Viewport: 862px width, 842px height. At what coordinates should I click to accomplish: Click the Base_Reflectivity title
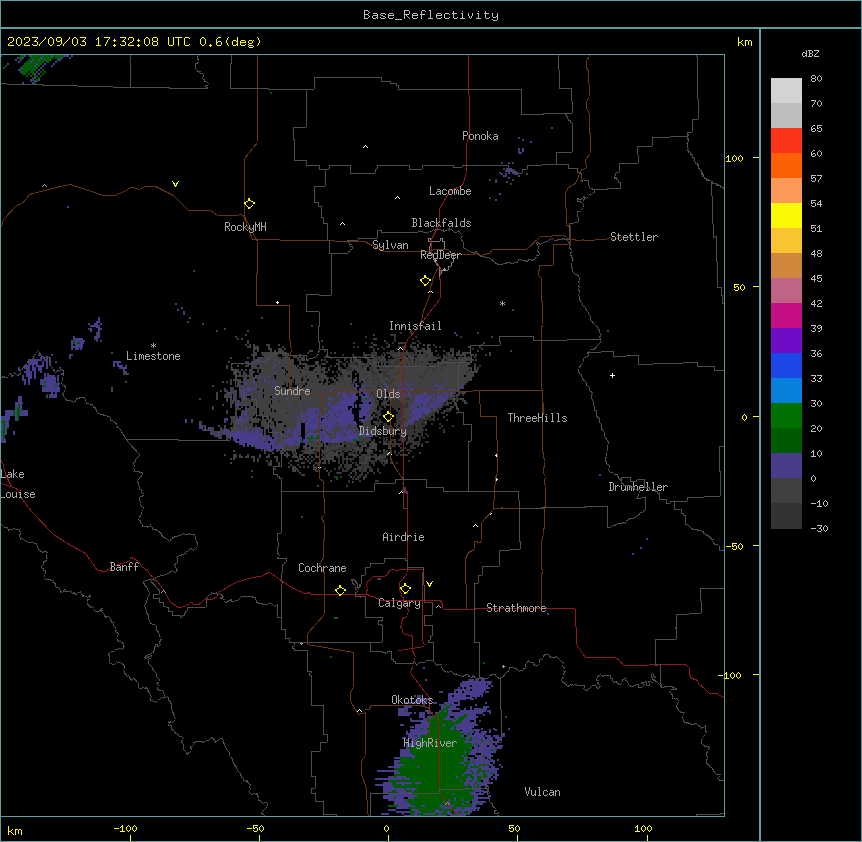(431, 15)
